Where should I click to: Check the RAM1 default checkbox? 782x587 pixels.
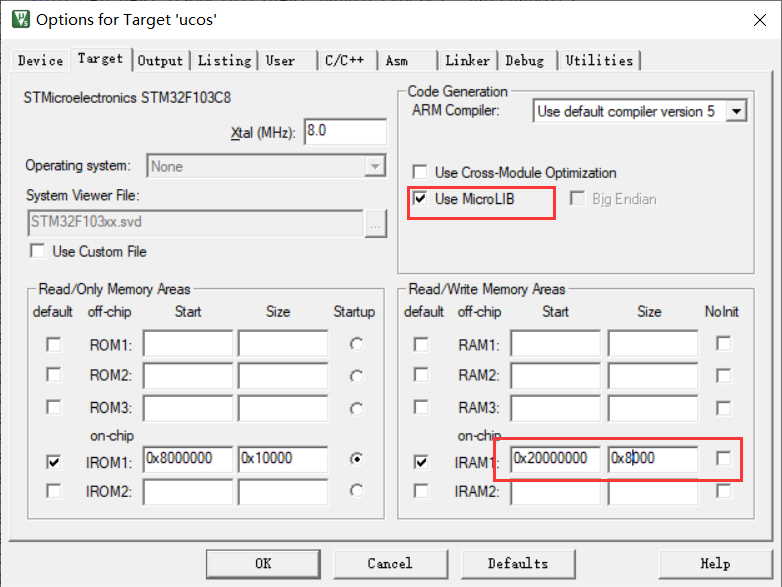pyautogui.click(x=421, y=345)
